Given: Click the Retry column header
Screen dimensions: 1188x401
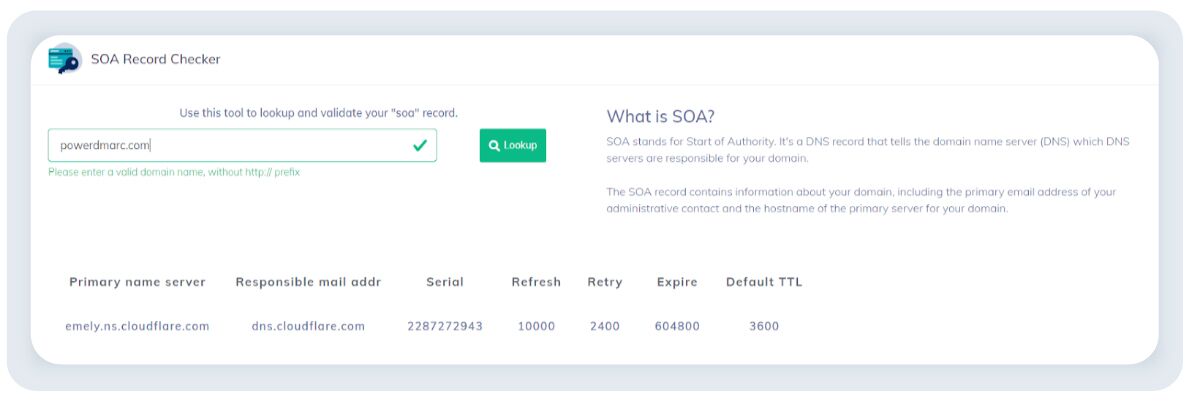Looking at the screenshot, I should pos(605,282).
